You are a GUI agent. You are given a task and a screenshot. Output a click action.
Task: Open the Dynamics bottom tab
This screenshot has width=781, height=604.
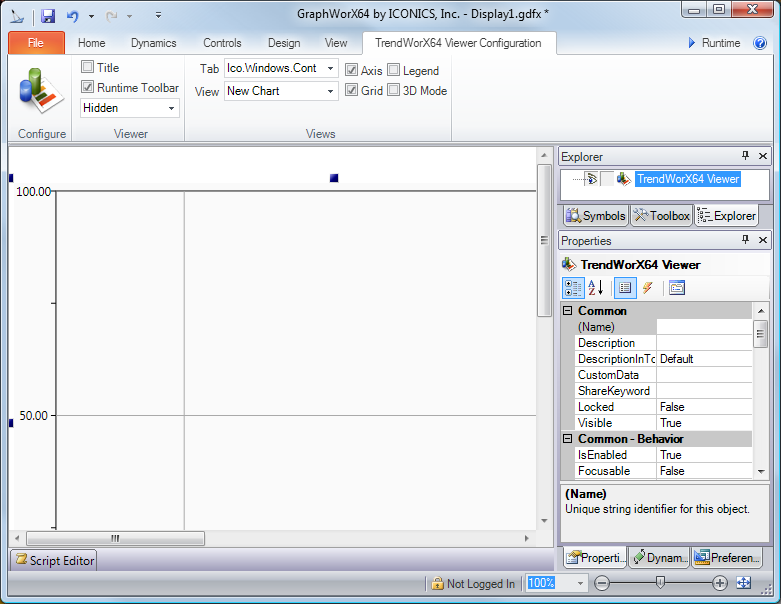point(659,557)
